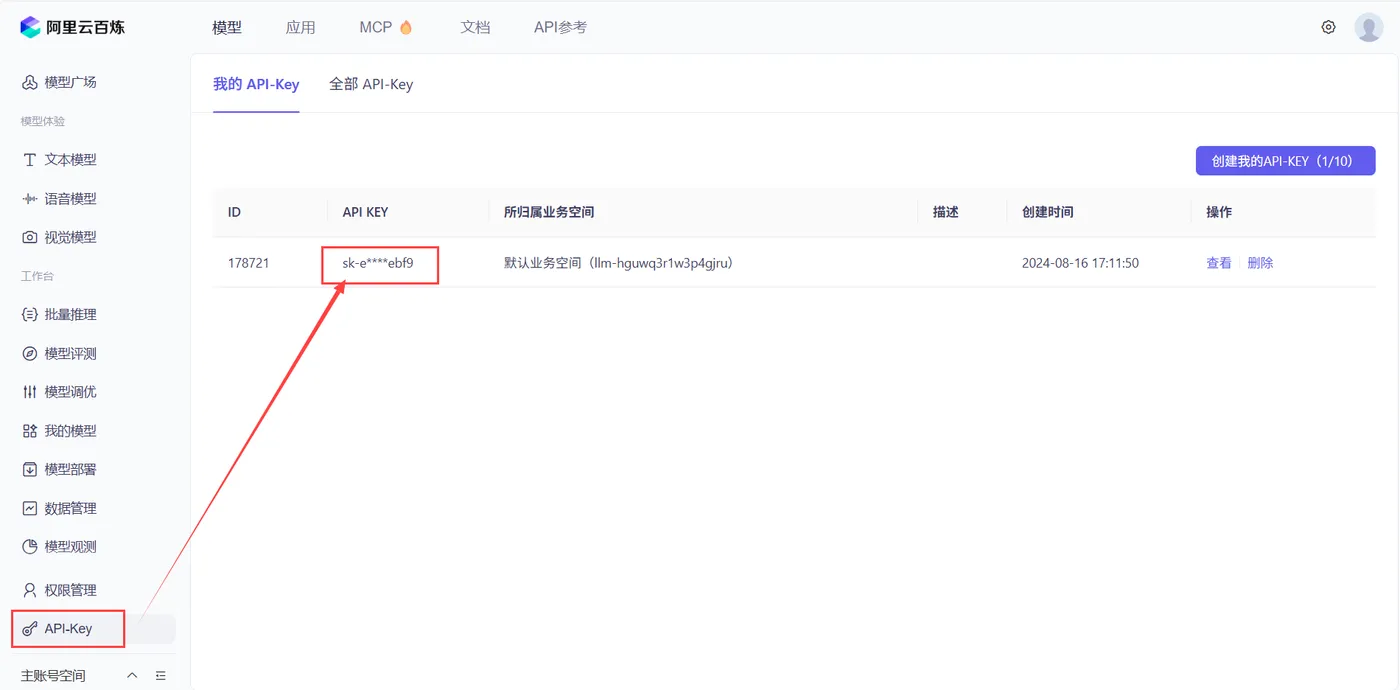1400x690 pixels.
Task: Open 模型部署 in the sidebar
Action: coord(60,469)
